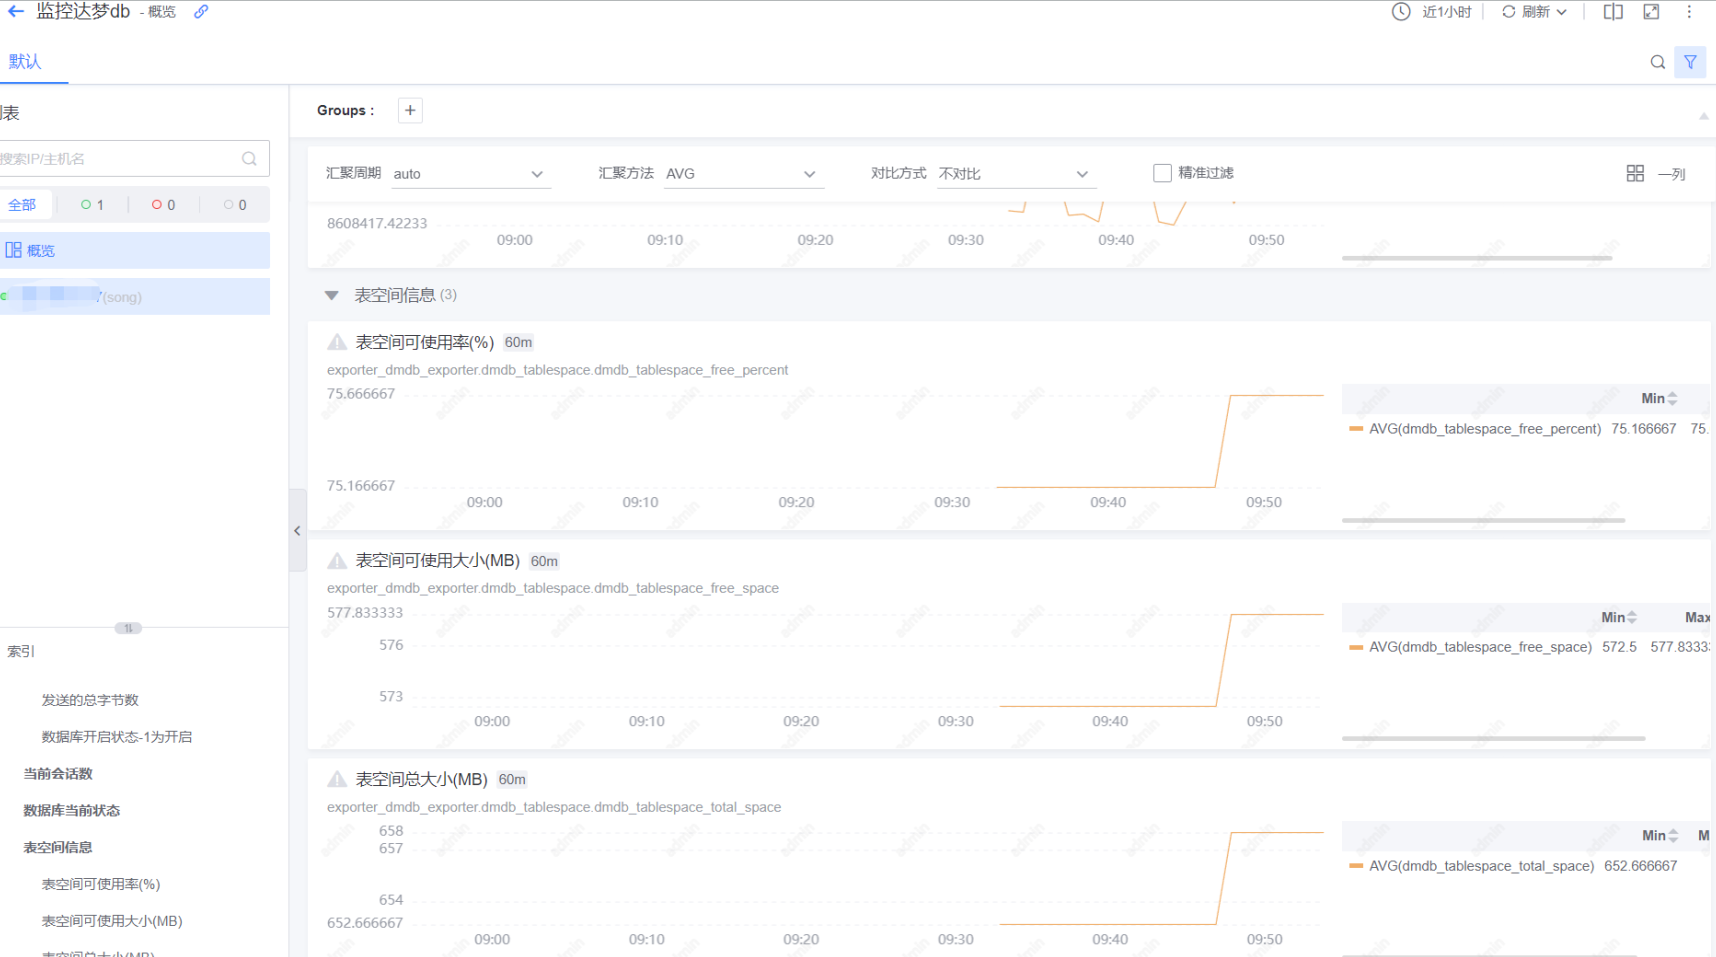Collapse the filter bar with top-right triangle
This screenshot has width=1716, height=957.
coord(1703,116)
